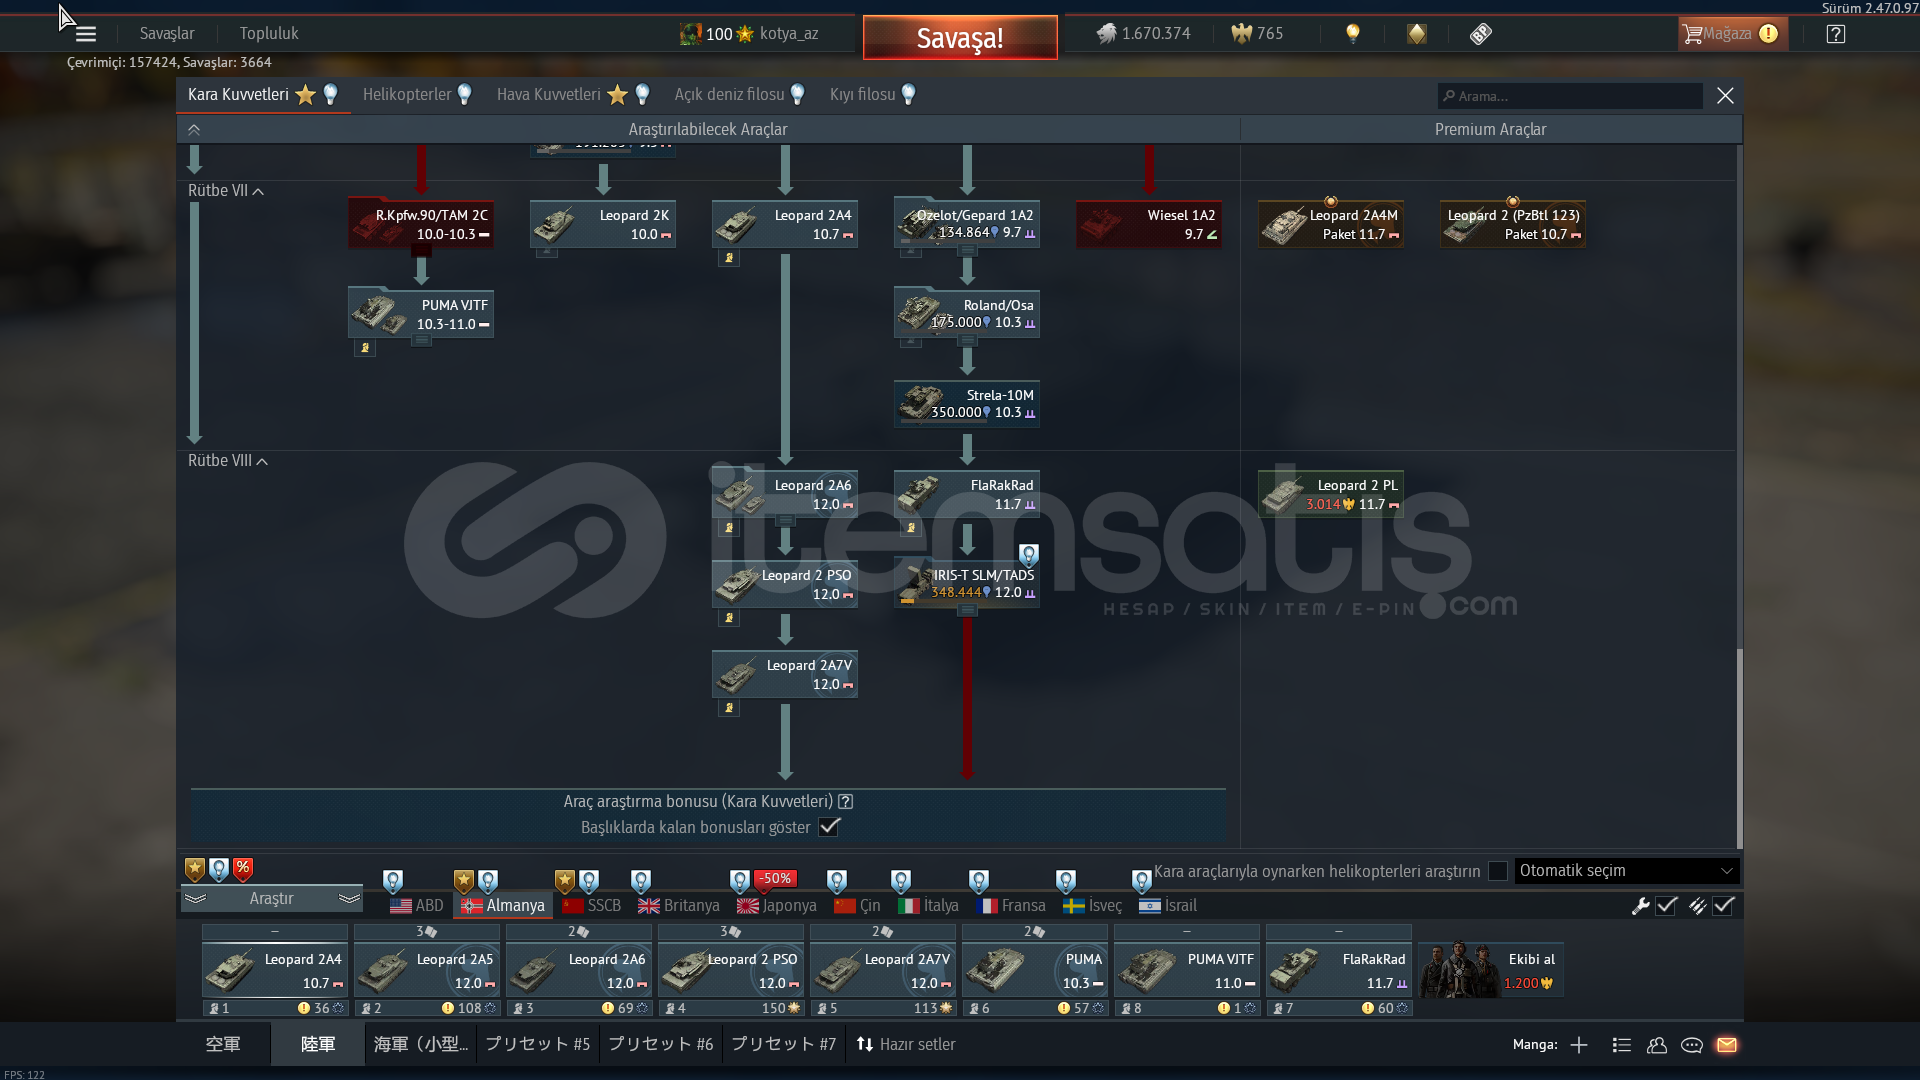This screenshot has width=1920, height=1080.
Task: Toggle auto-ammo refill checkbox
Action: 1723,906
